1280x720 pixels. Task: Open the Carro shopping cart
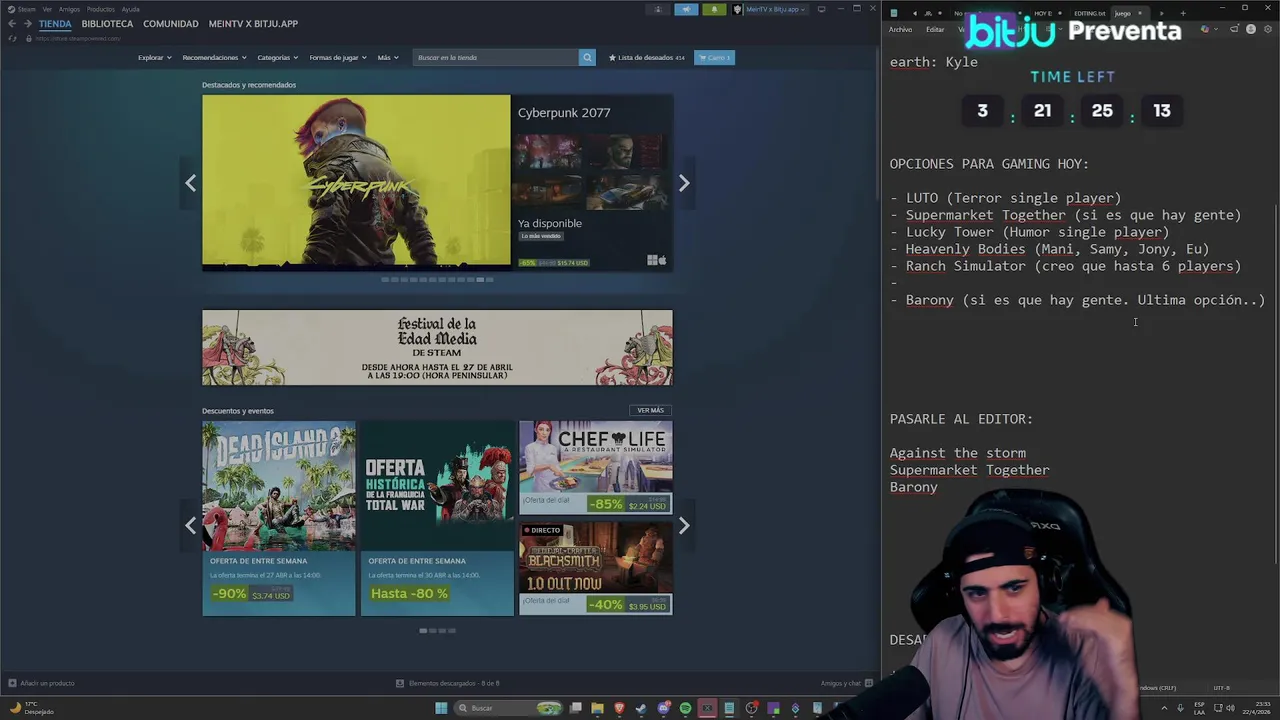(714, 57)
